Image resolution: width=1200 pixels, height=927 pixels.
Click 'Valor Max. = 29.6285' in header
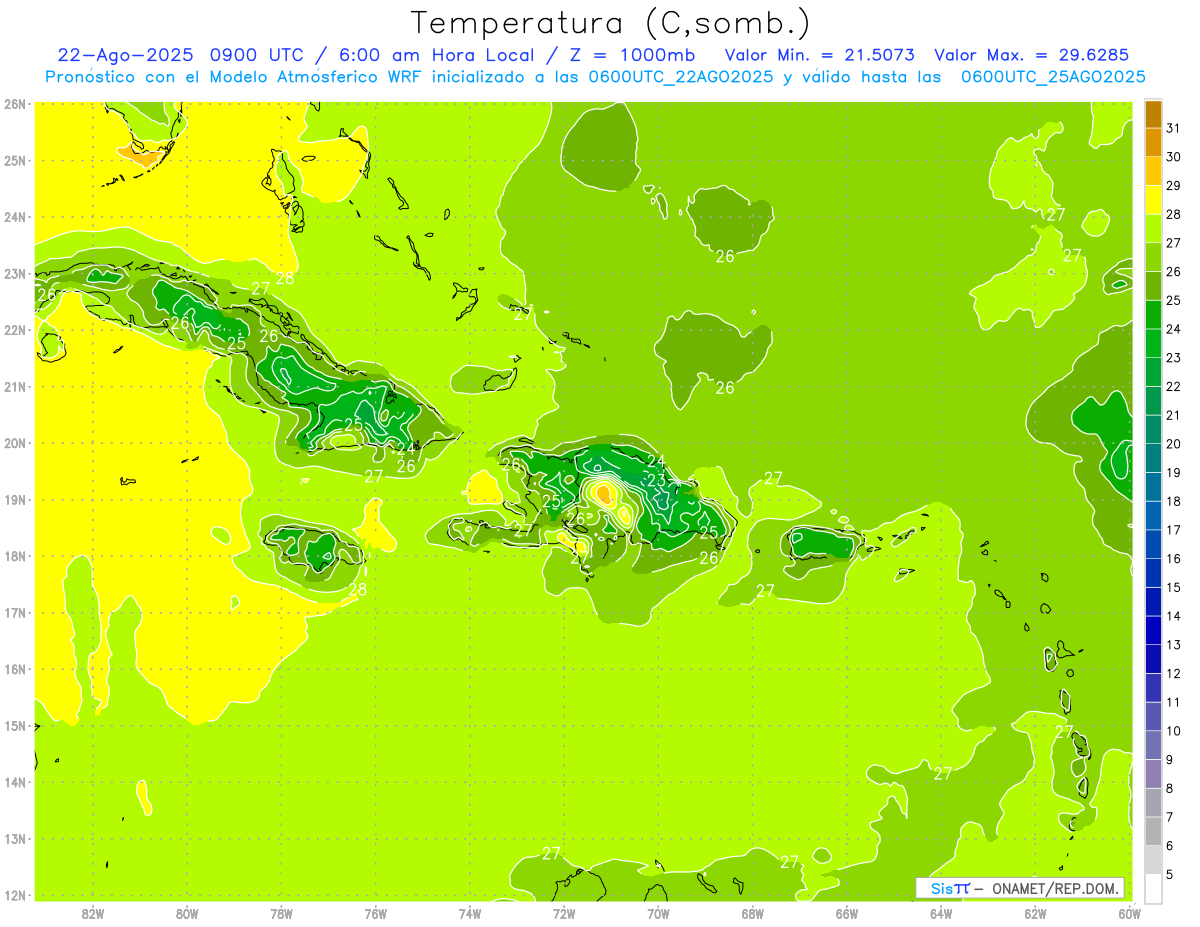point(1032,55)
